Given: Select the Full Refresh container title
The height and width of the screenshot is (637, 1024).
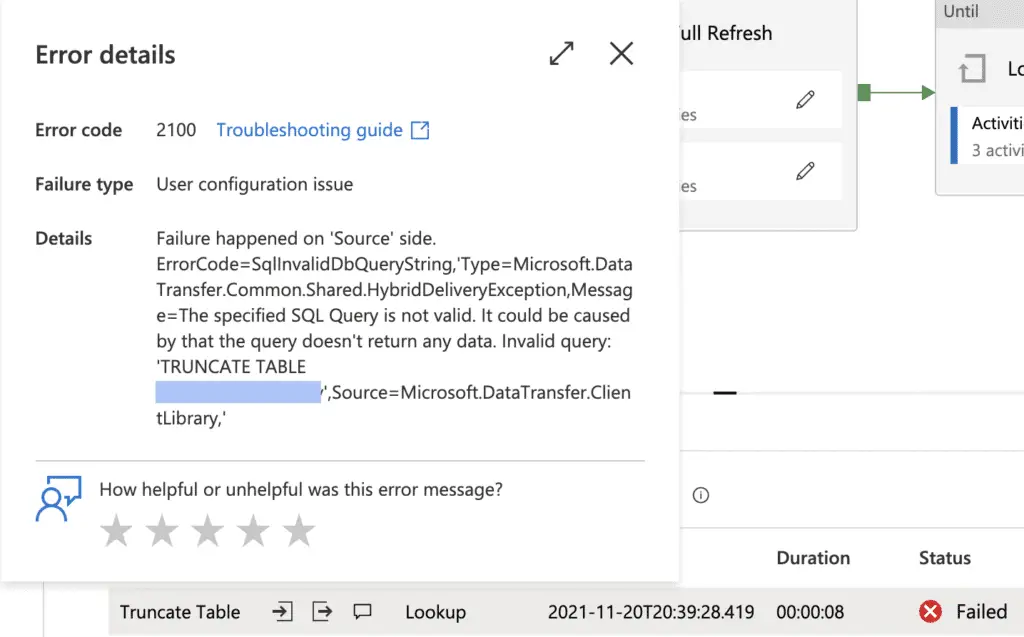Looking at the screenshot, I should tap(725, 33).
